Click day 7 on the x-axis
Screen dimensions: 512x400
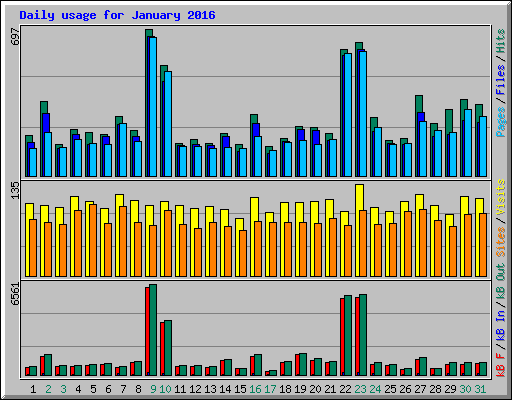[123, 389]
